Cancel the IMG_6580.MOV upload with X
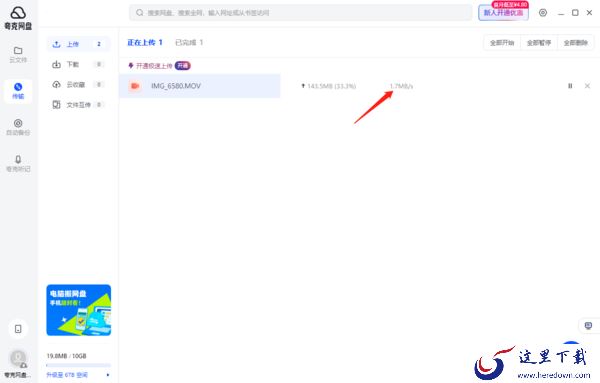 point(587,86)
